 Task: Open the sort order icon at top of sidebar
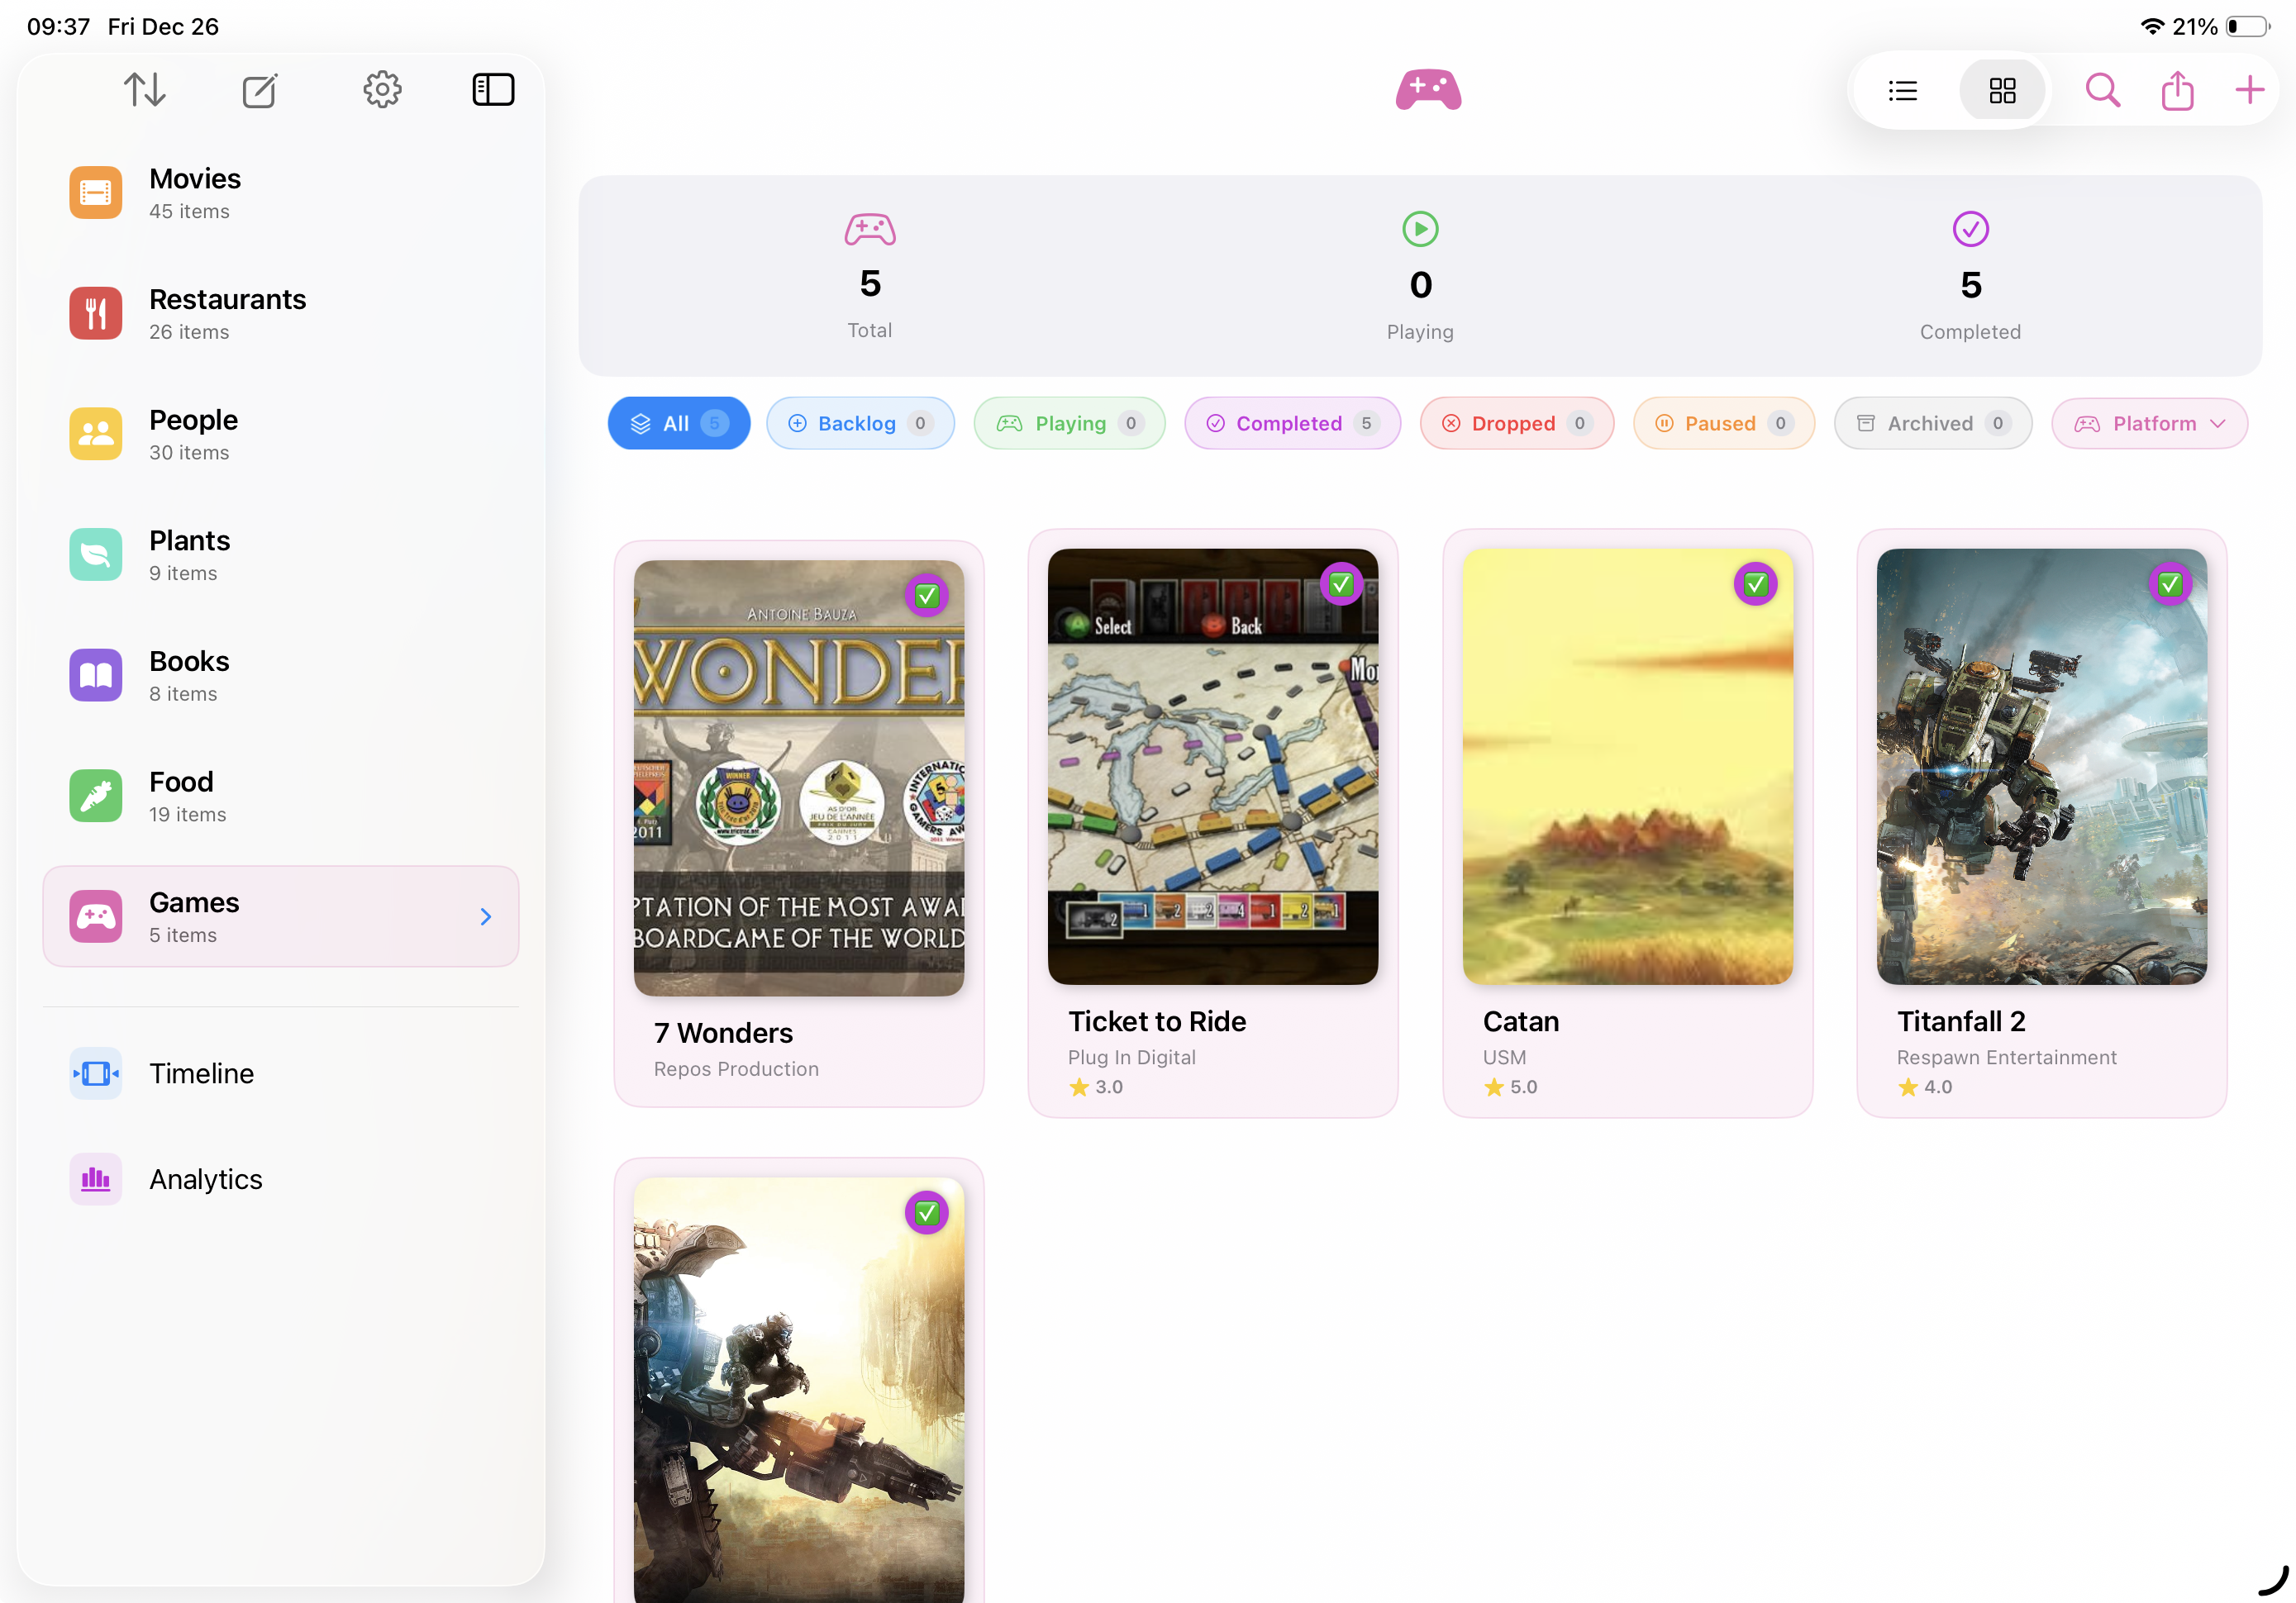pos(144,89)
